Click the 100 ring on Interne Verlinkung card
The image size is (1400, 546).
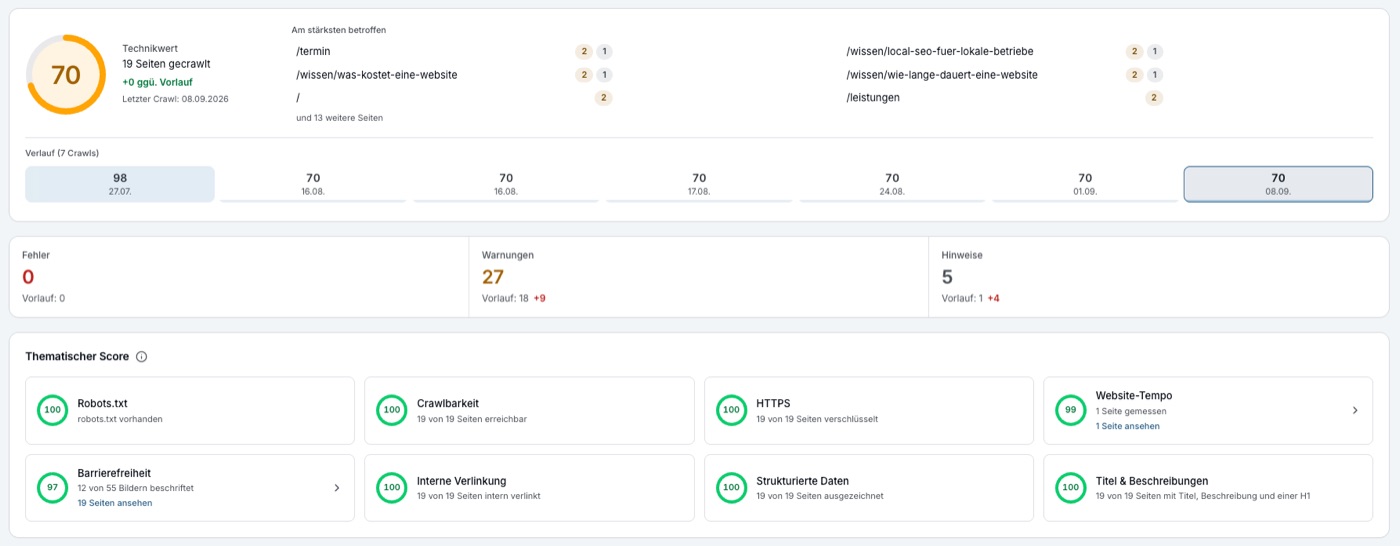point(392,488)
